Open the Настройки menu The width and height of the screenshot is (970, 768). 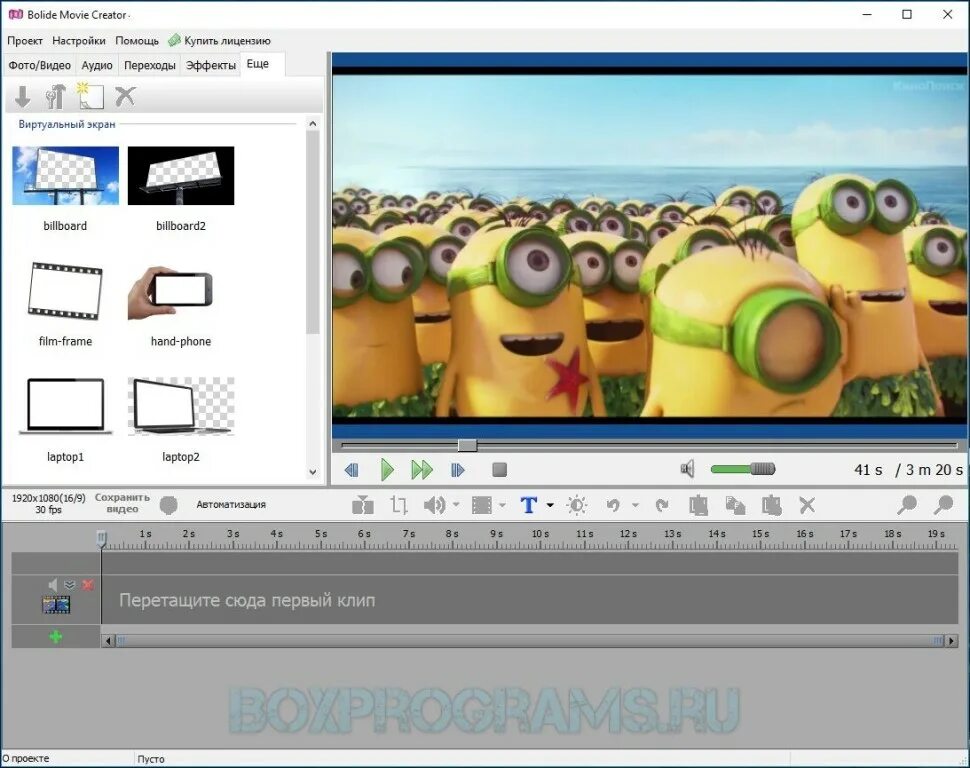coord(79,41)
